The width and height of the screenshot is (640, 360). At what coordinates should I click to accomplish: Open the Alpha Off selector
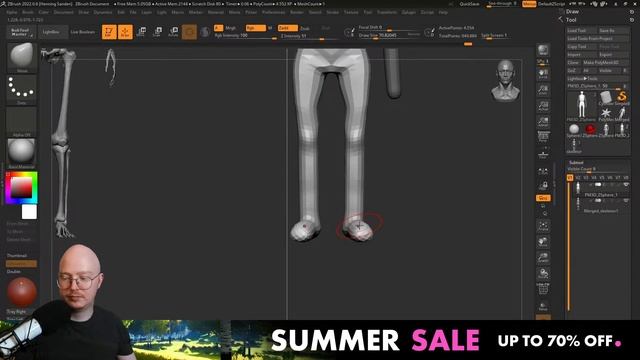tap(22, 122)
